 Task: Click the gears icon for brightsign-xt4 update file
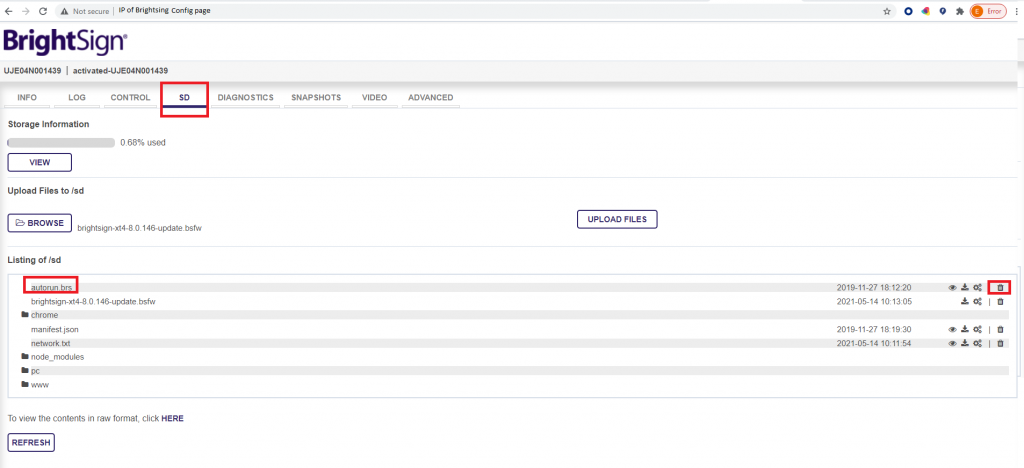[x=977, y=301]
